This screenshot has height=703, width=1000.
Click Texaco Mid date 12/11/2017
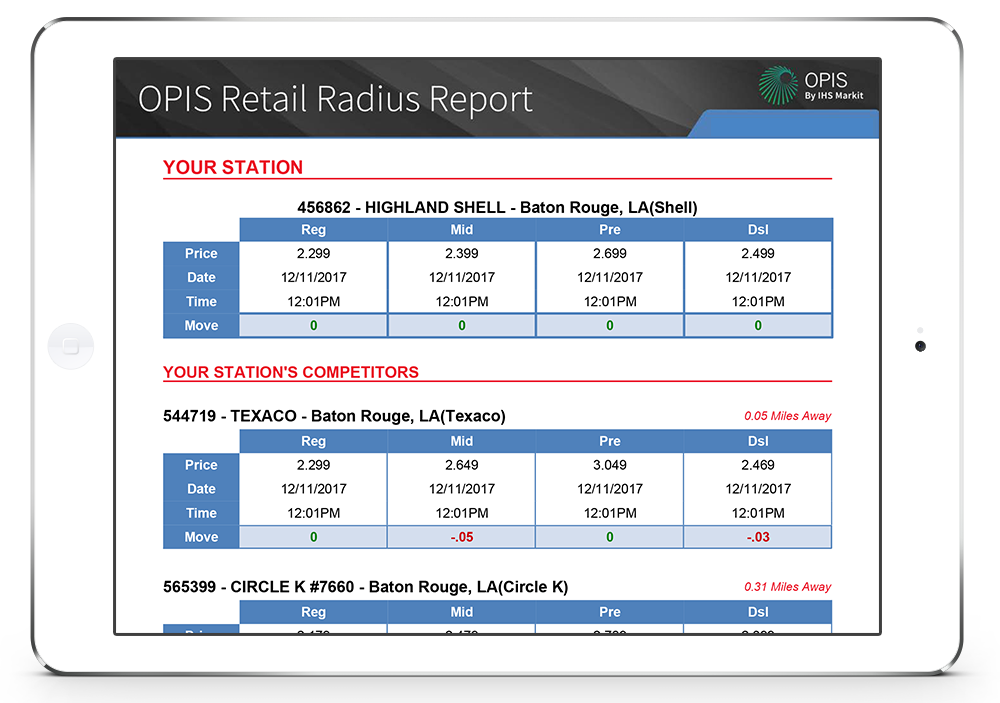coord(462,489)
